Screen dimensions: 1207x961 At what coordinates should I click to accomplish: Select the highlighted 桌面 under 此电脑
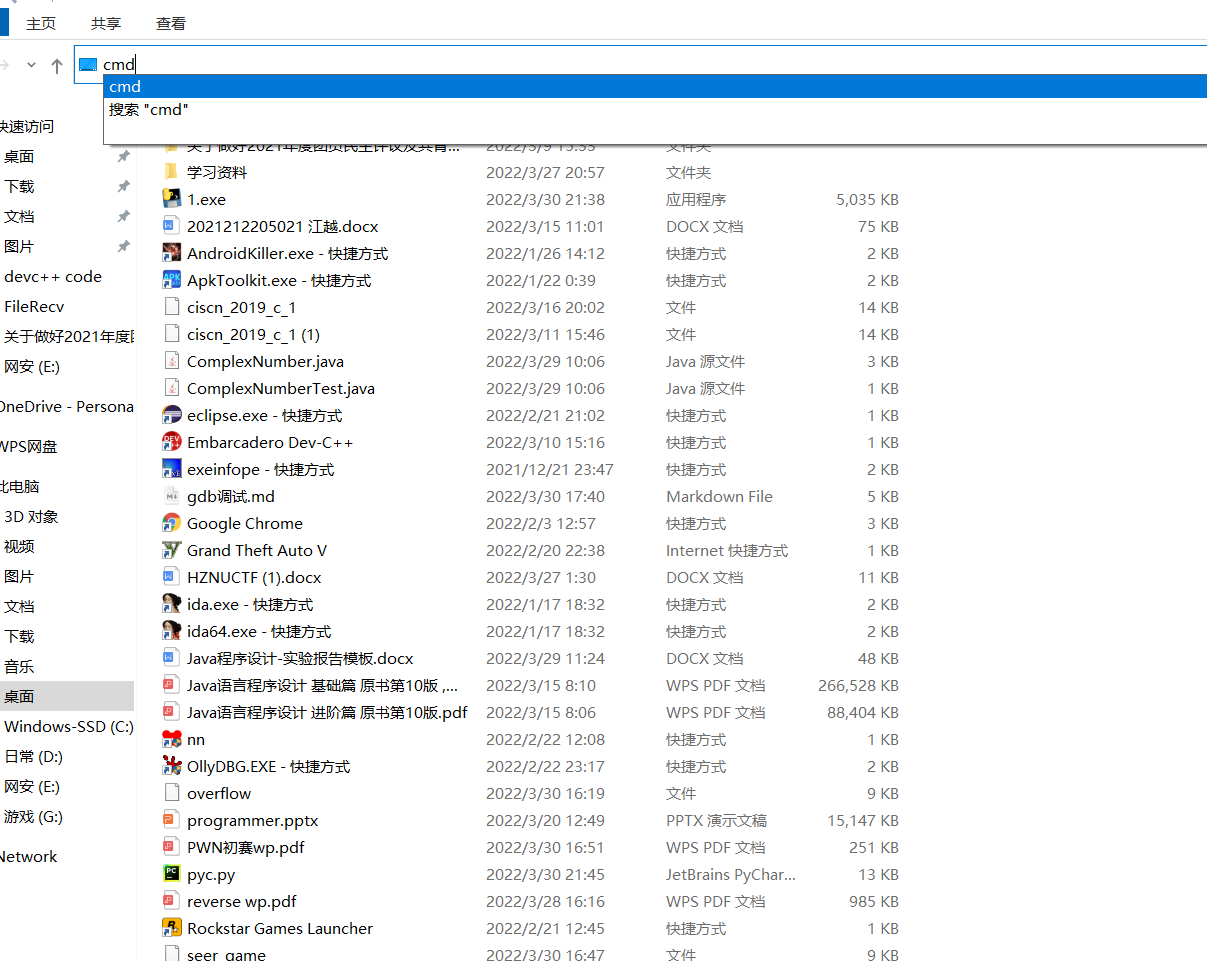(x=67, y=697)
